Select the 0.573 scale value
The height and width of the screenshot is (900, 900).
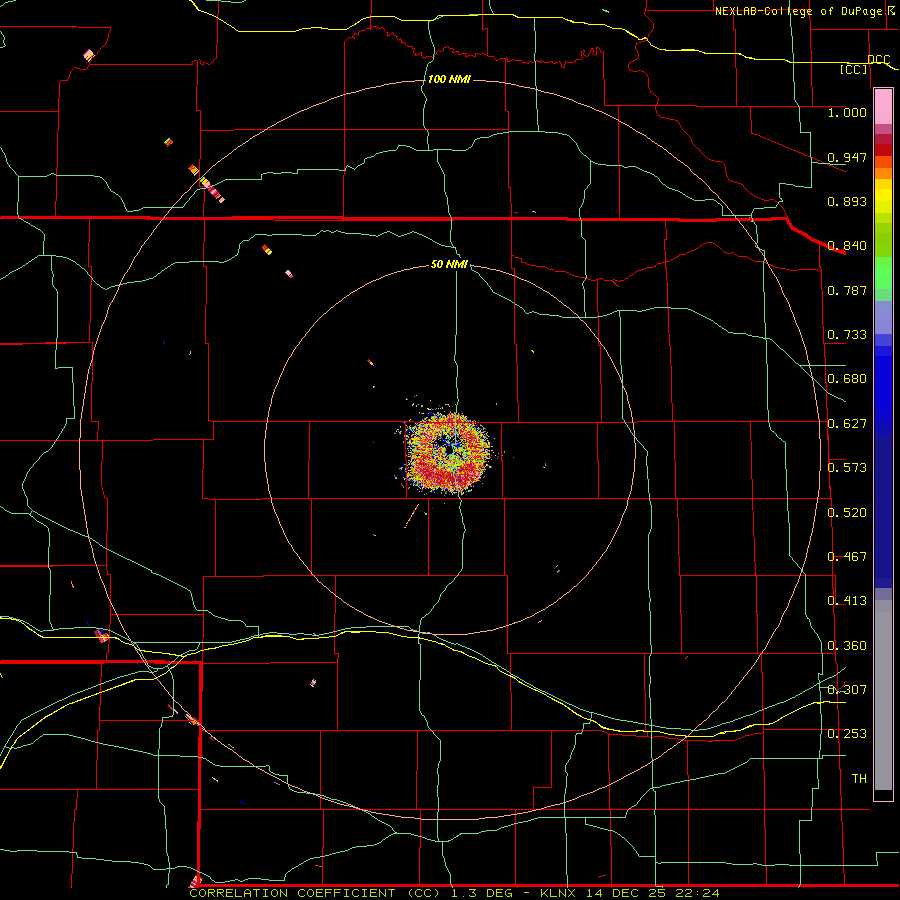pos(847,468)
